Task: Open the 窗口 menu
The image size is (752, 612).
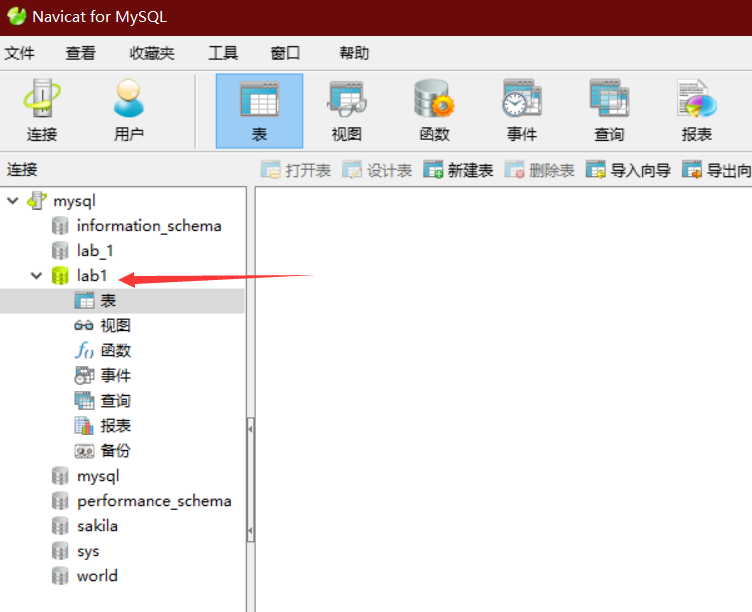Action: pos(285,53)
